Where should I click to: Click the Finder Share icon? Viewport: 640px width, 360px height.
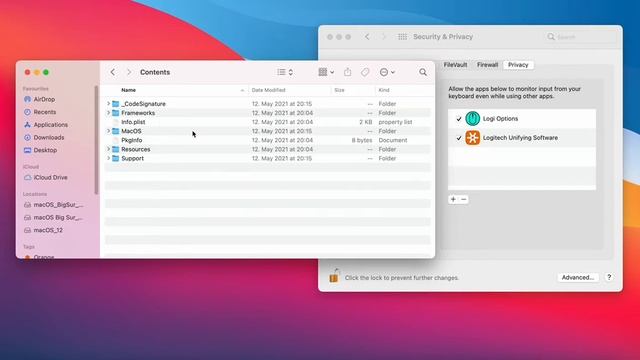(x=347, y=72)
